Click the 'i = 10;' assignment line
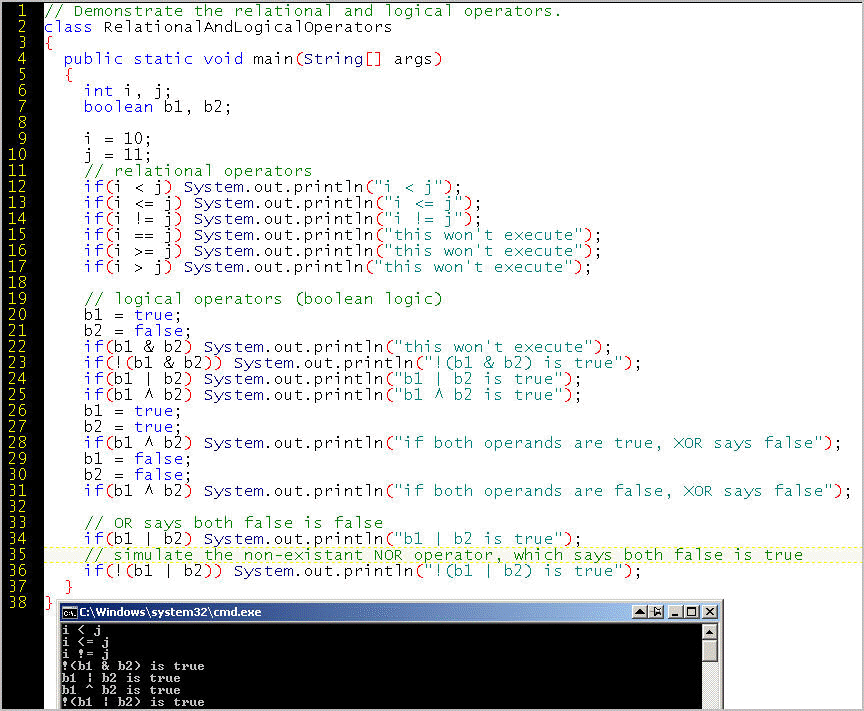 click(117, 138)
